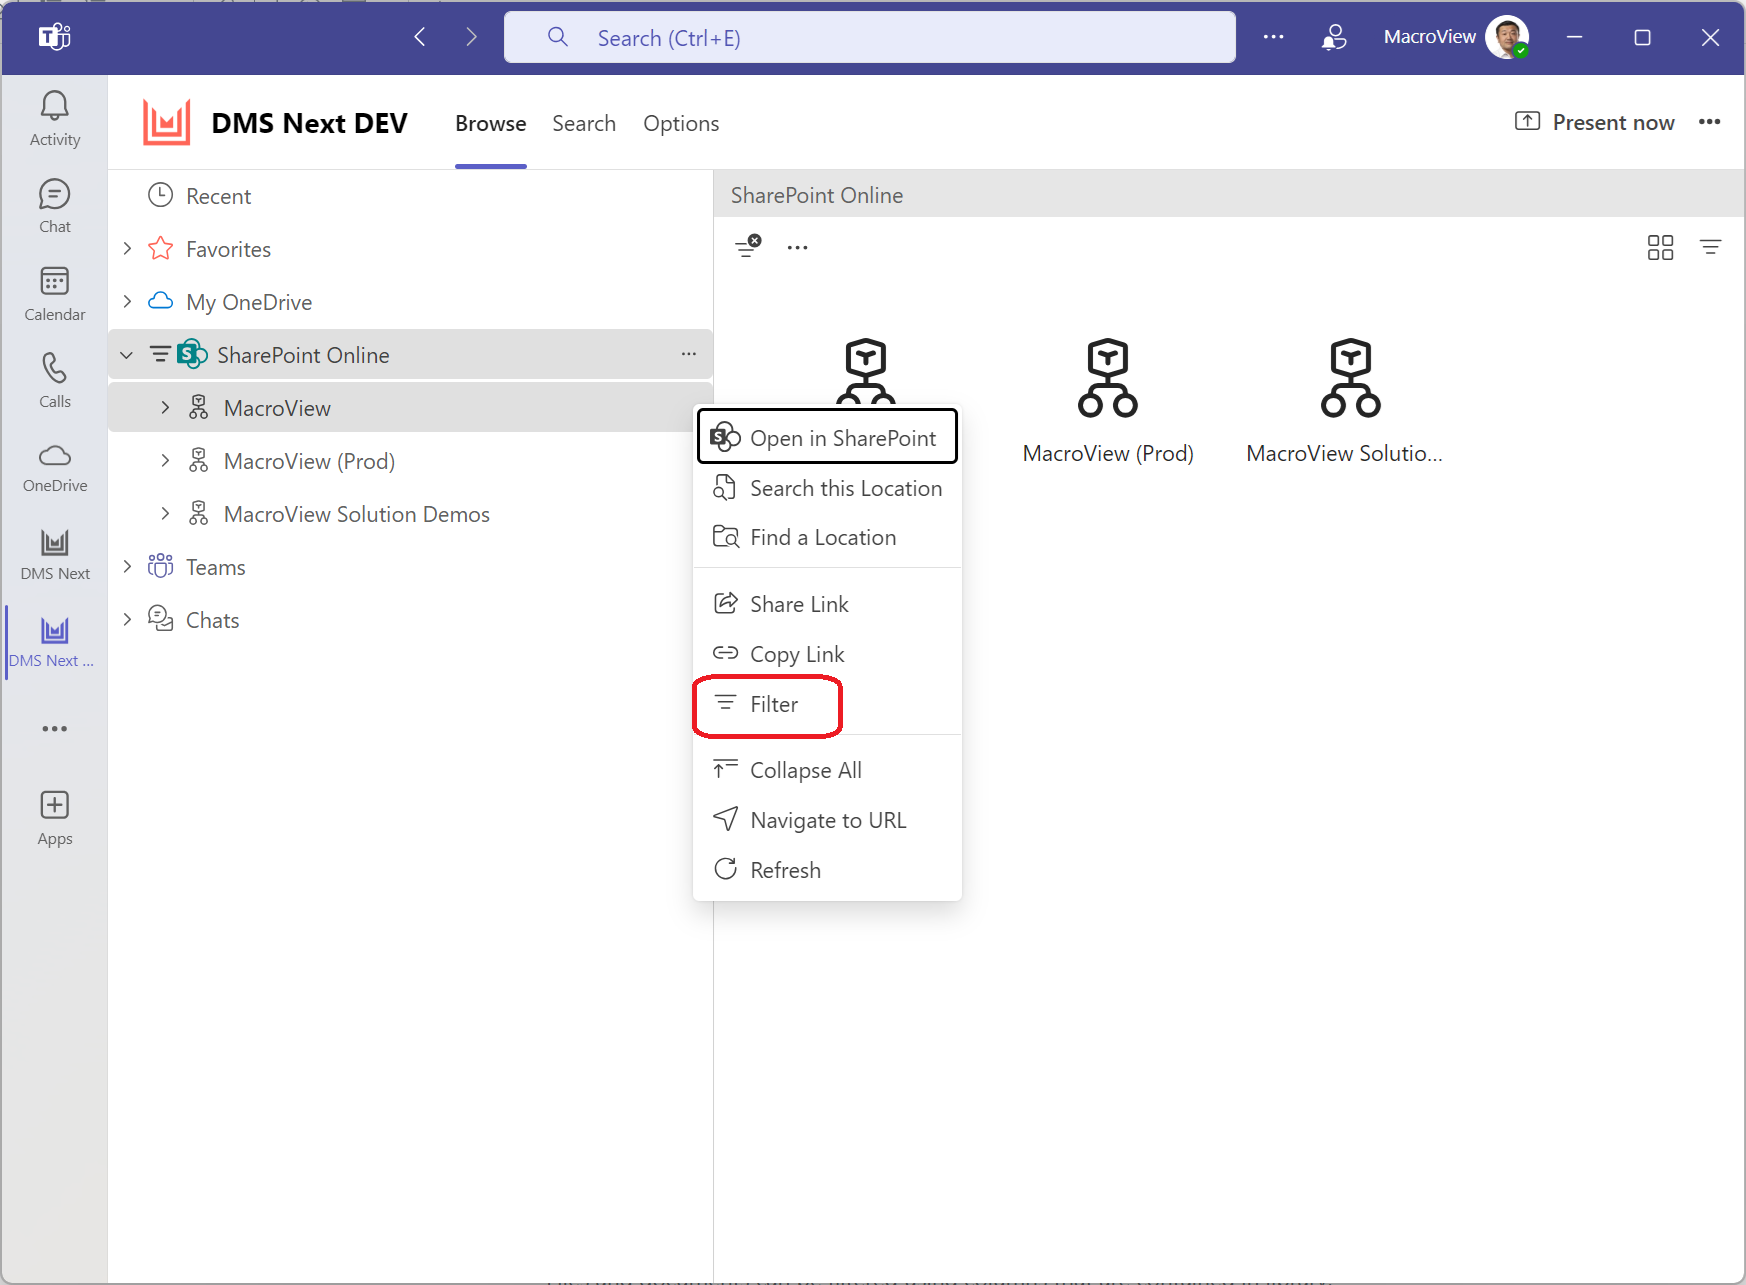Expand the MacroView Solution Demos node
This screenshot has height=1285, width=1746.
coord(165,513)
